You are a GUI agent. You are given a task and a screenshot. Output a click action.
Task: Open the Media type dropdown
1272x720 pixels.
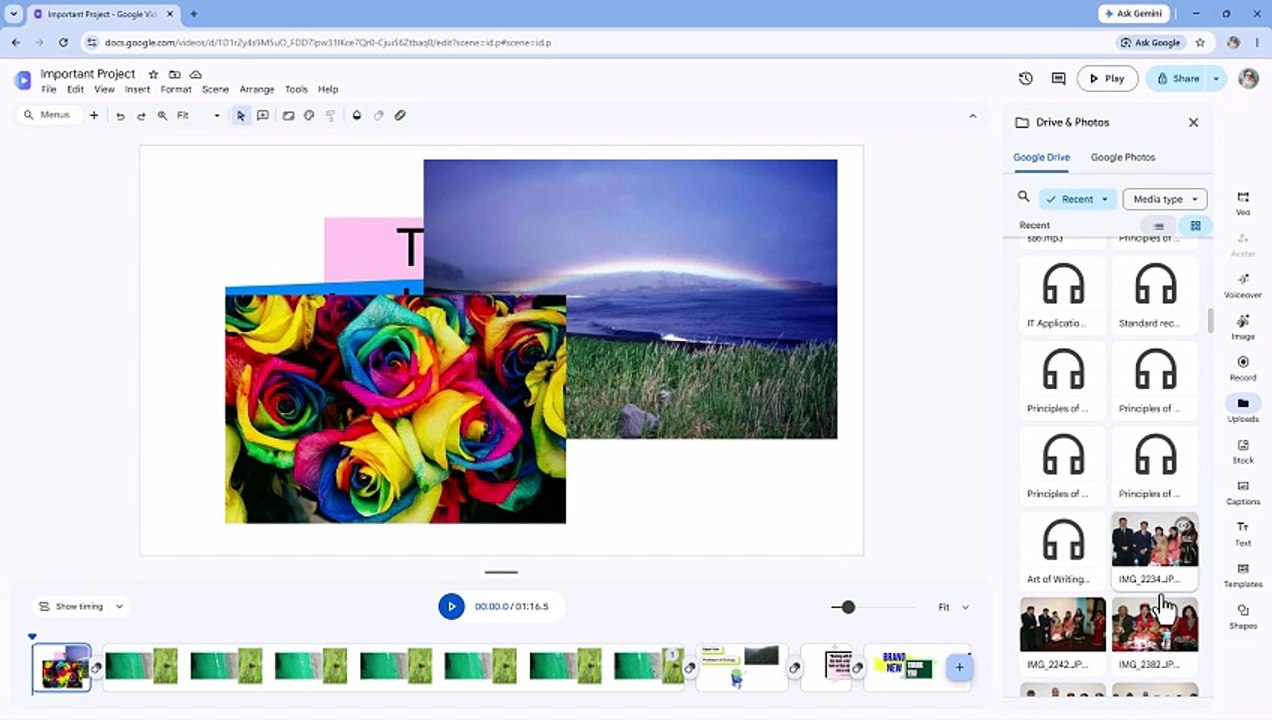(1165, 199)
